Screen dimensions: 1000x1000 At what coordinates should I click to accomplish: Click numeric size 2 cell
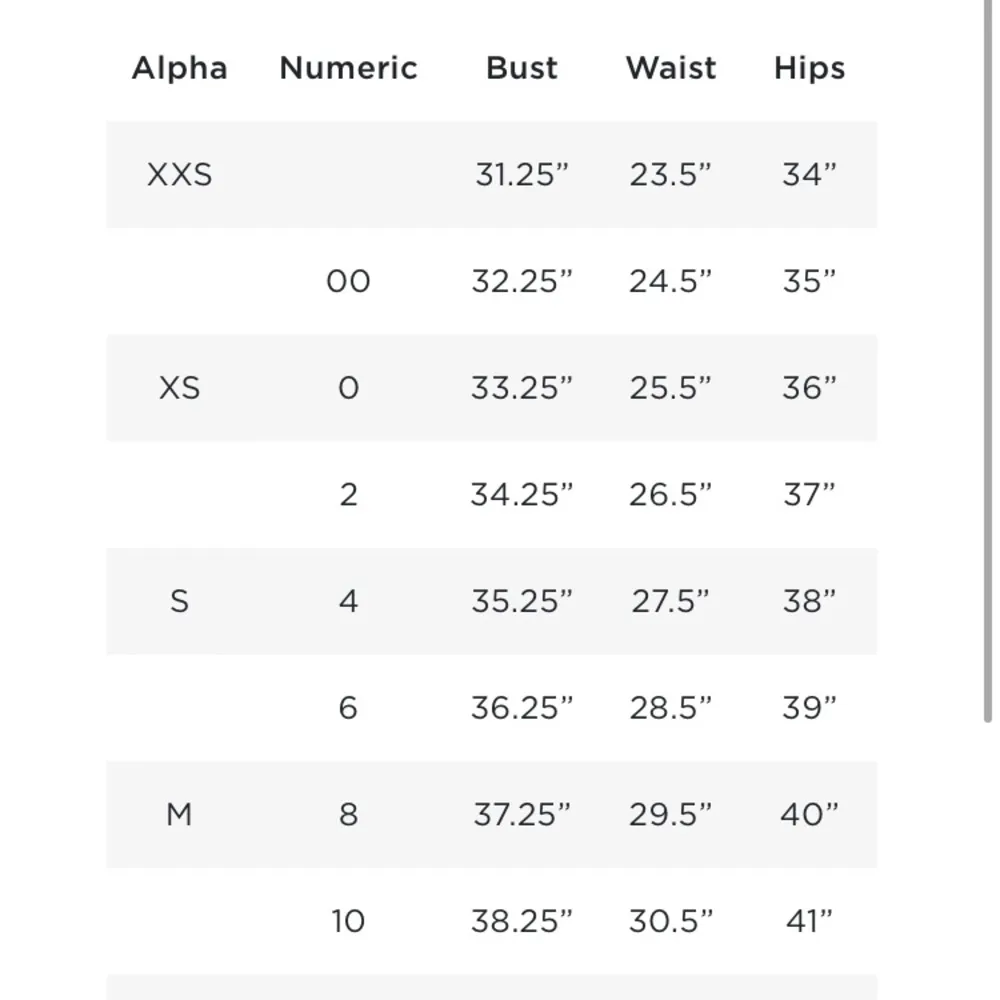click(x=348, y=495)
